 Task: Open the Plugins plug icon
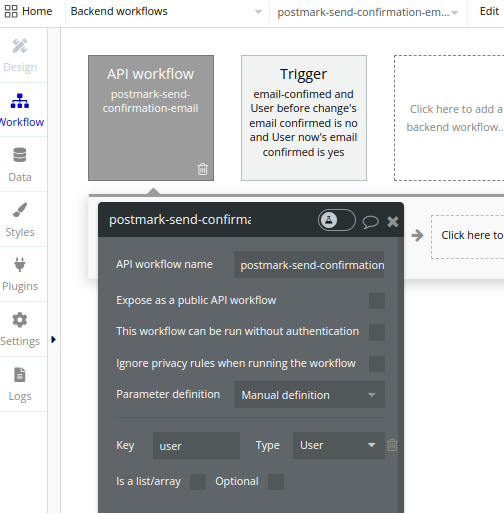[x=20, y=265]
